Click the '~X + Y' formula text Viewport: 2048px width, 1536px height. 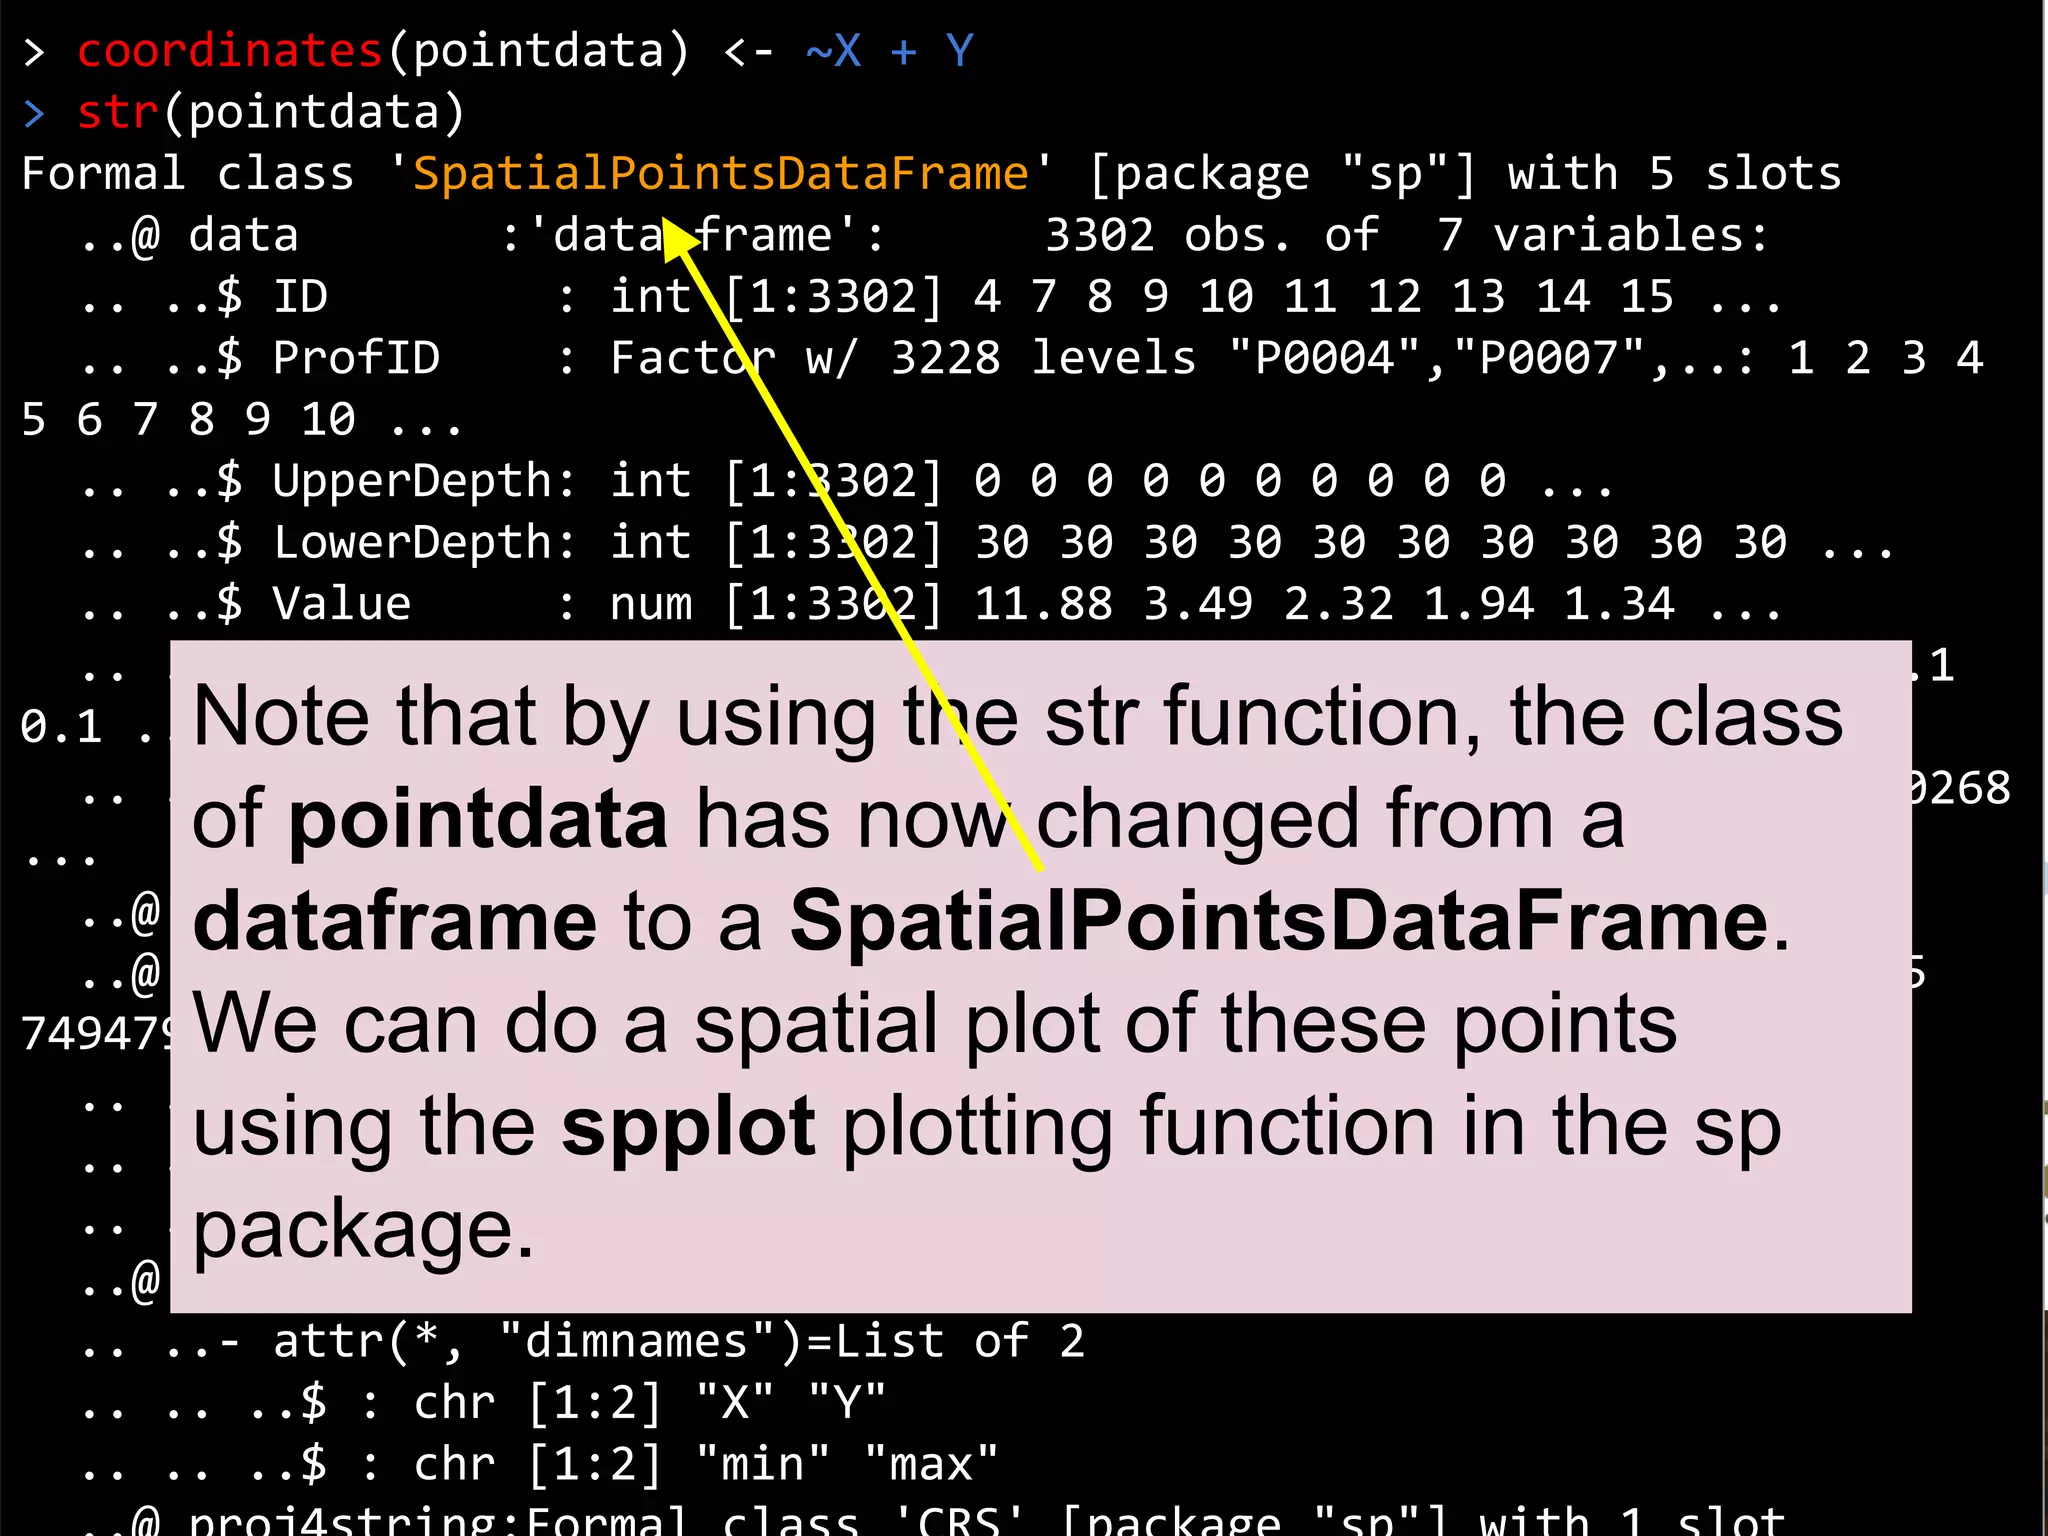(889, 51)
